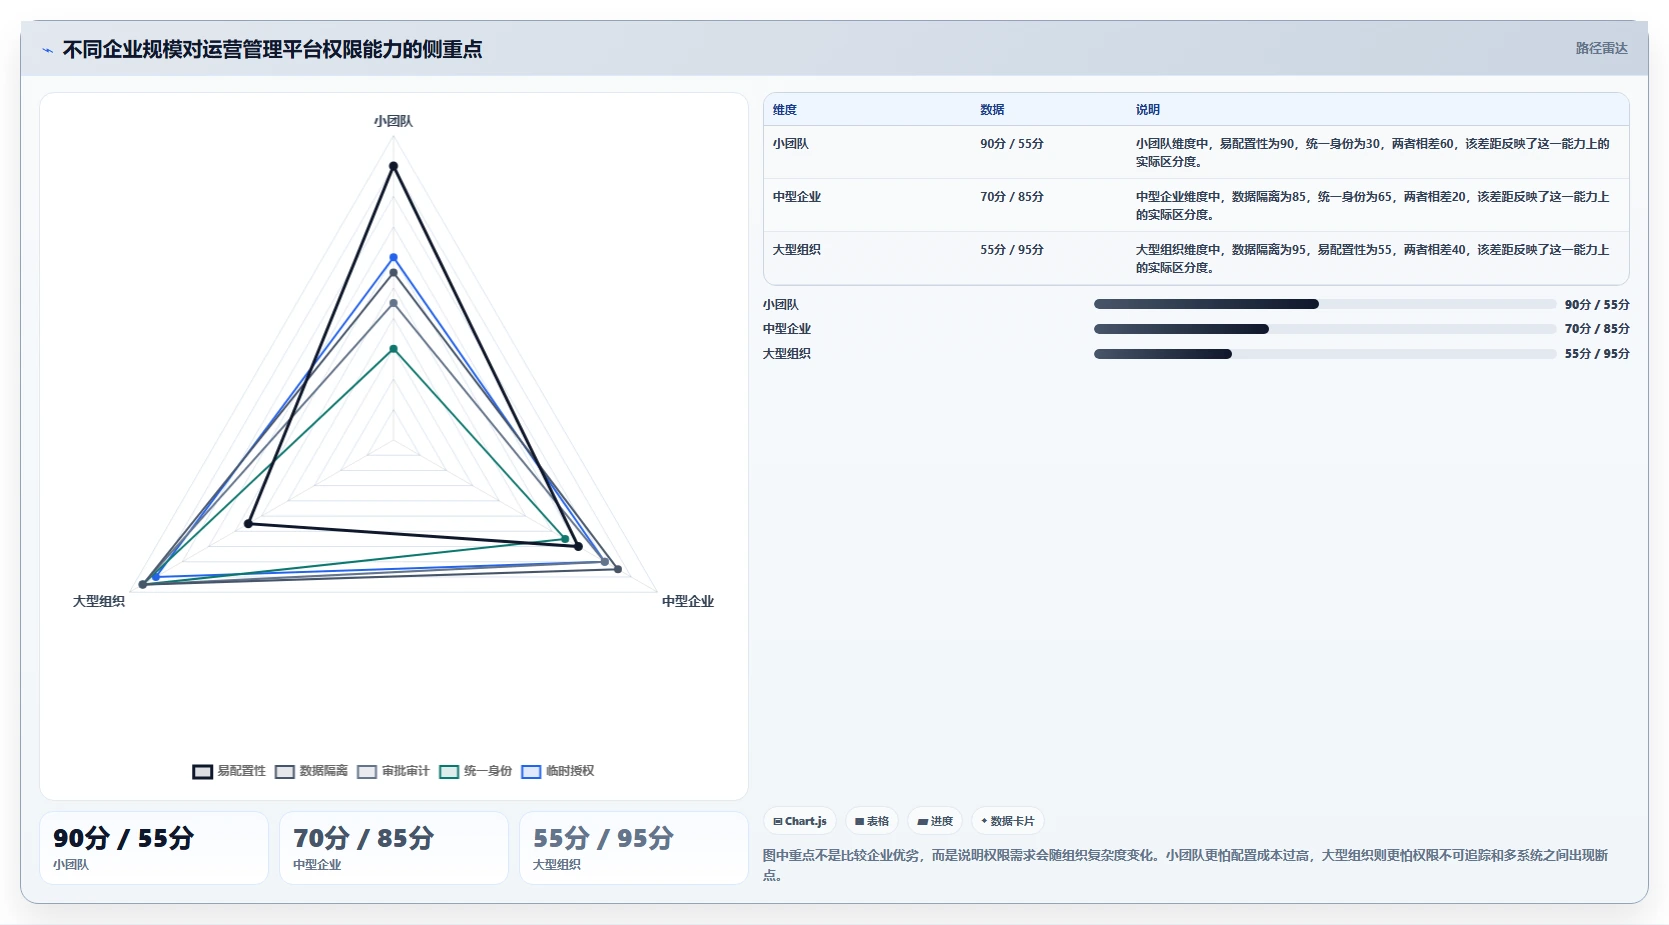Click the header icon before the chart title
Viewport: 1669px width, 925px height.
47,50
